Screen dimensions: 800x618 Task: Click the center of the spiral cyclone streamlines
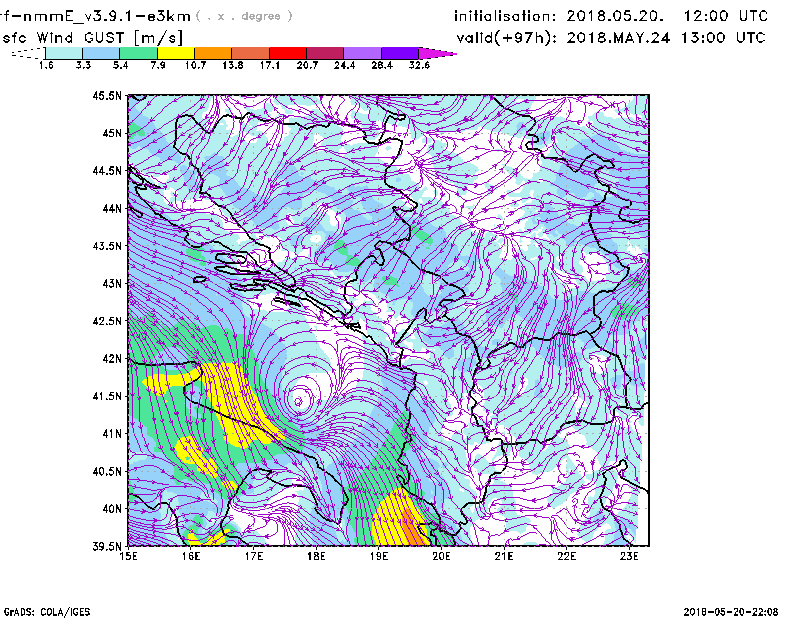(299, 401)
